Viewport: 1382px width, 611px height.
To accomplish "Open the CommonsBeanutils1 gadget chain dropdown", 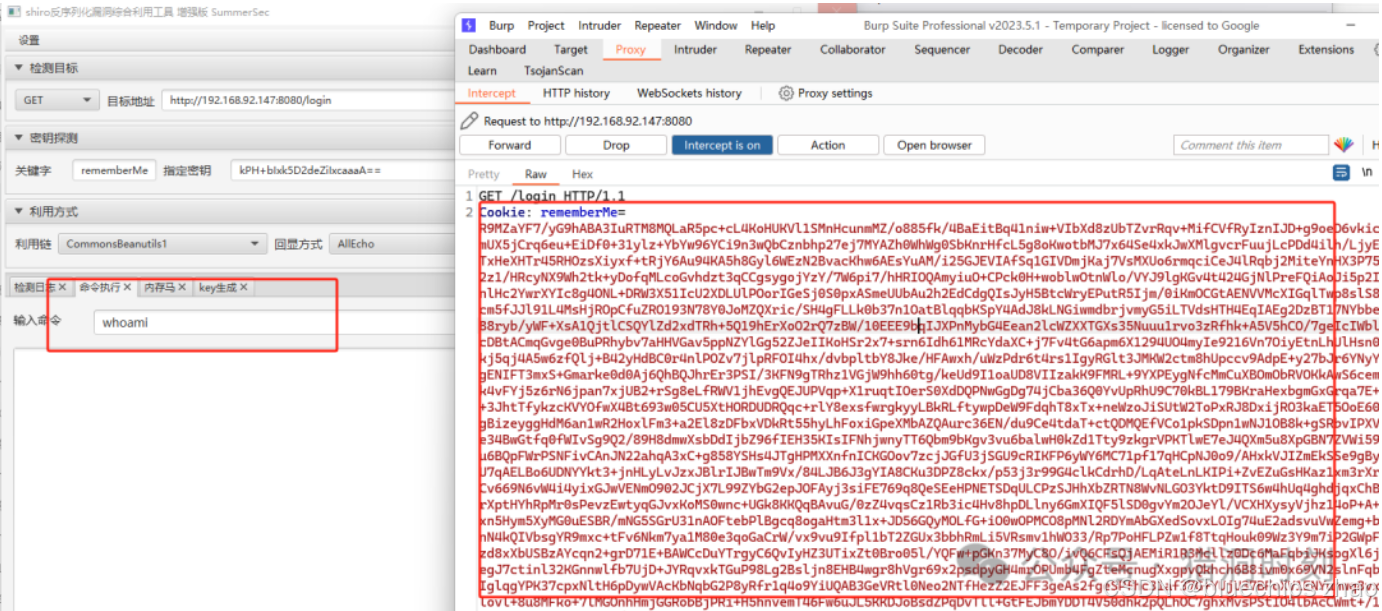I will pyautogui.click(x=162, y=244).
